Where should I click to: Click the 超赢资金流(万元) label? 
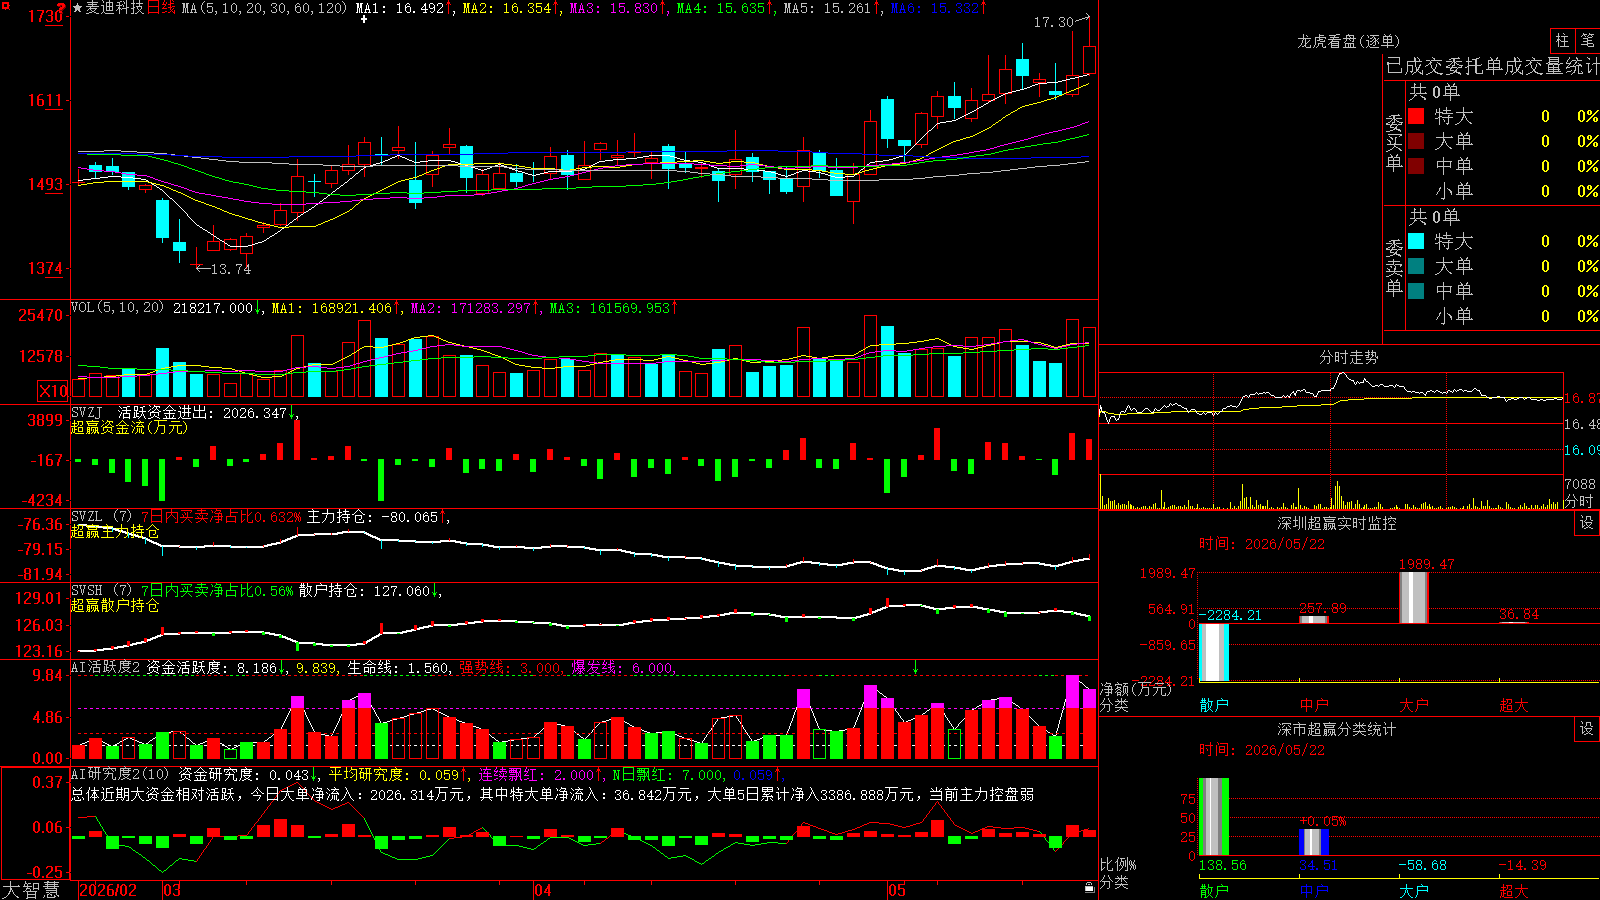point(129,427)
